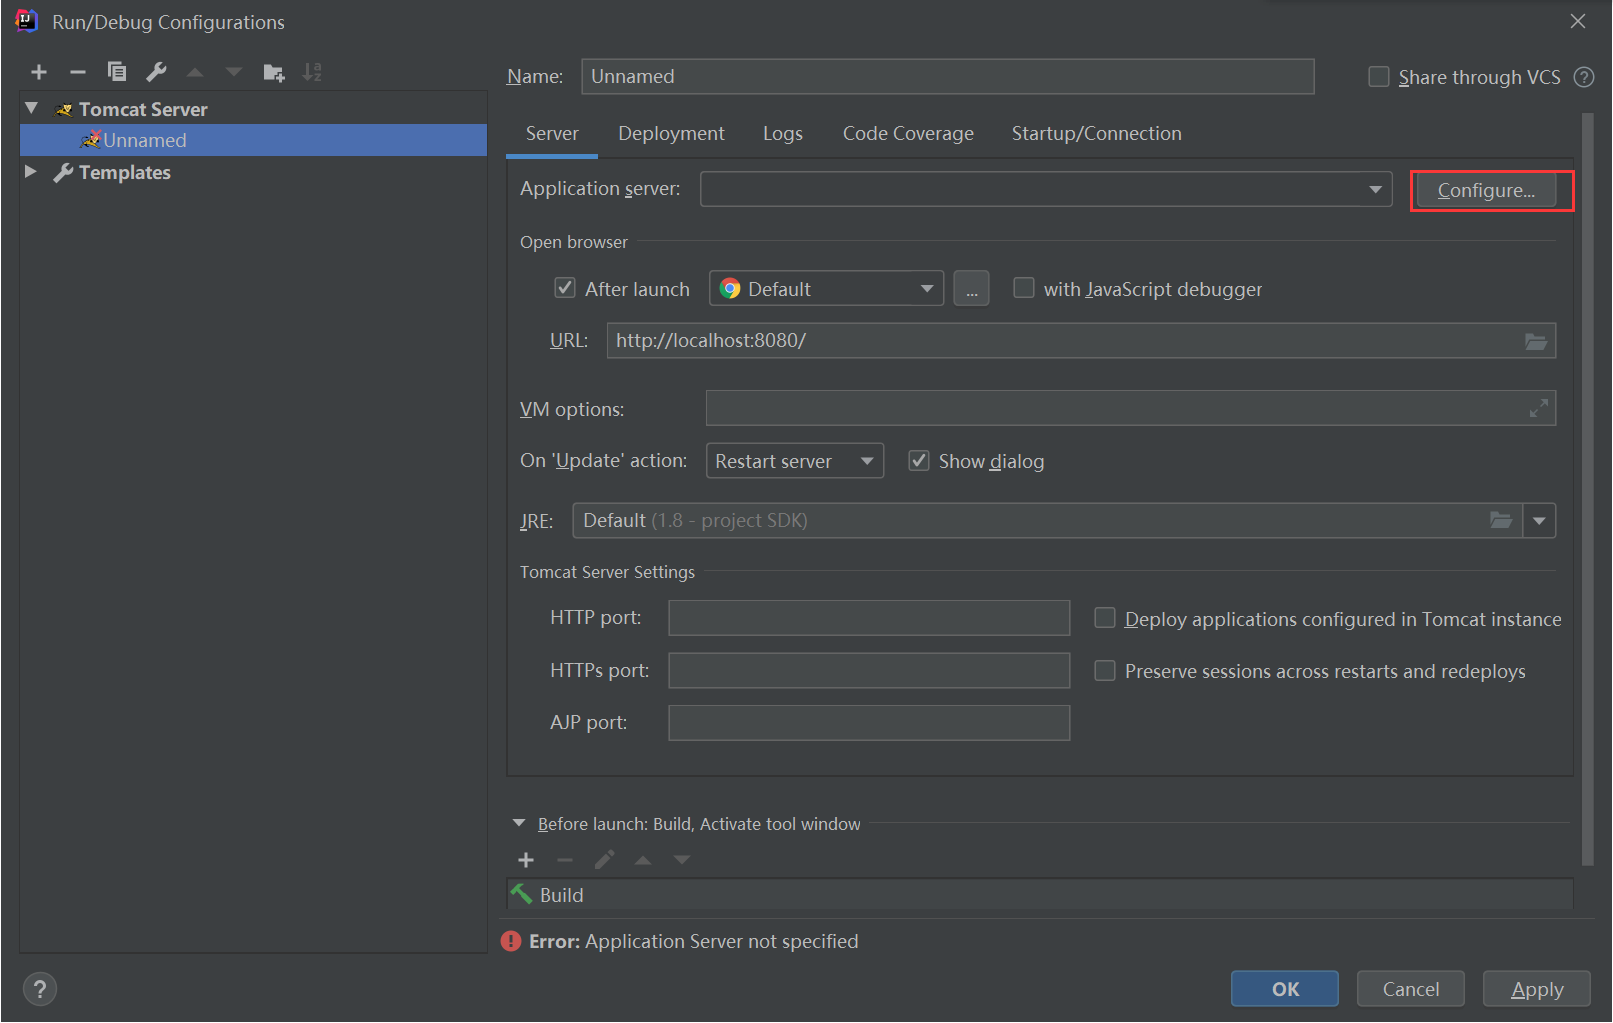1613x1023 pixels.
Task: Open the JRE dropdown arrow
Action: point(1539,520)
